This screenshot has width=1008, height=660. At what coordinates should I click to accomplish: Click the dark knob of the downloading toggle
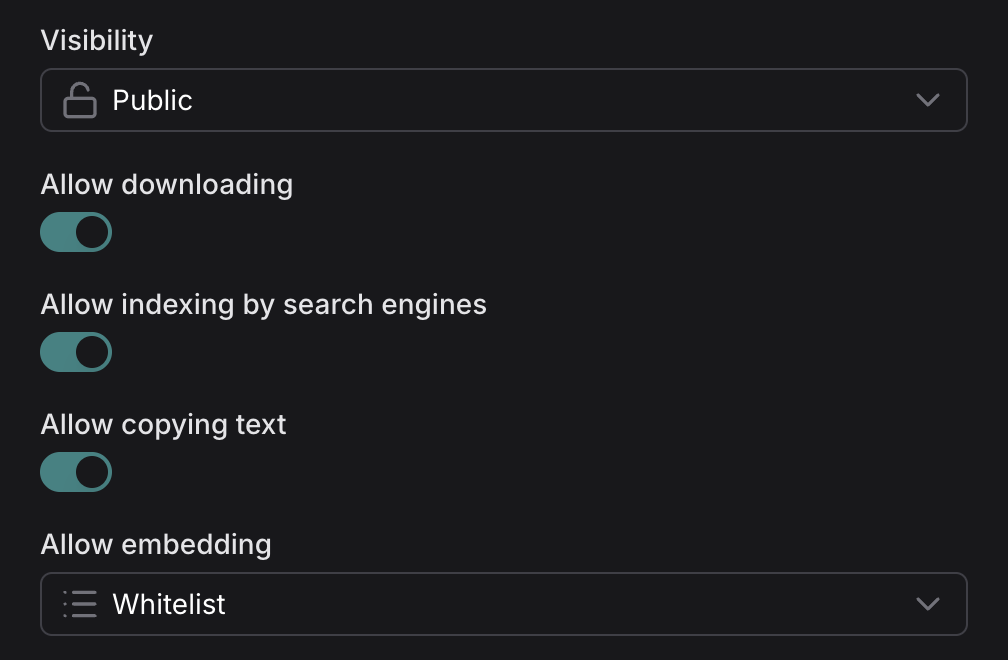coord(92,232)
